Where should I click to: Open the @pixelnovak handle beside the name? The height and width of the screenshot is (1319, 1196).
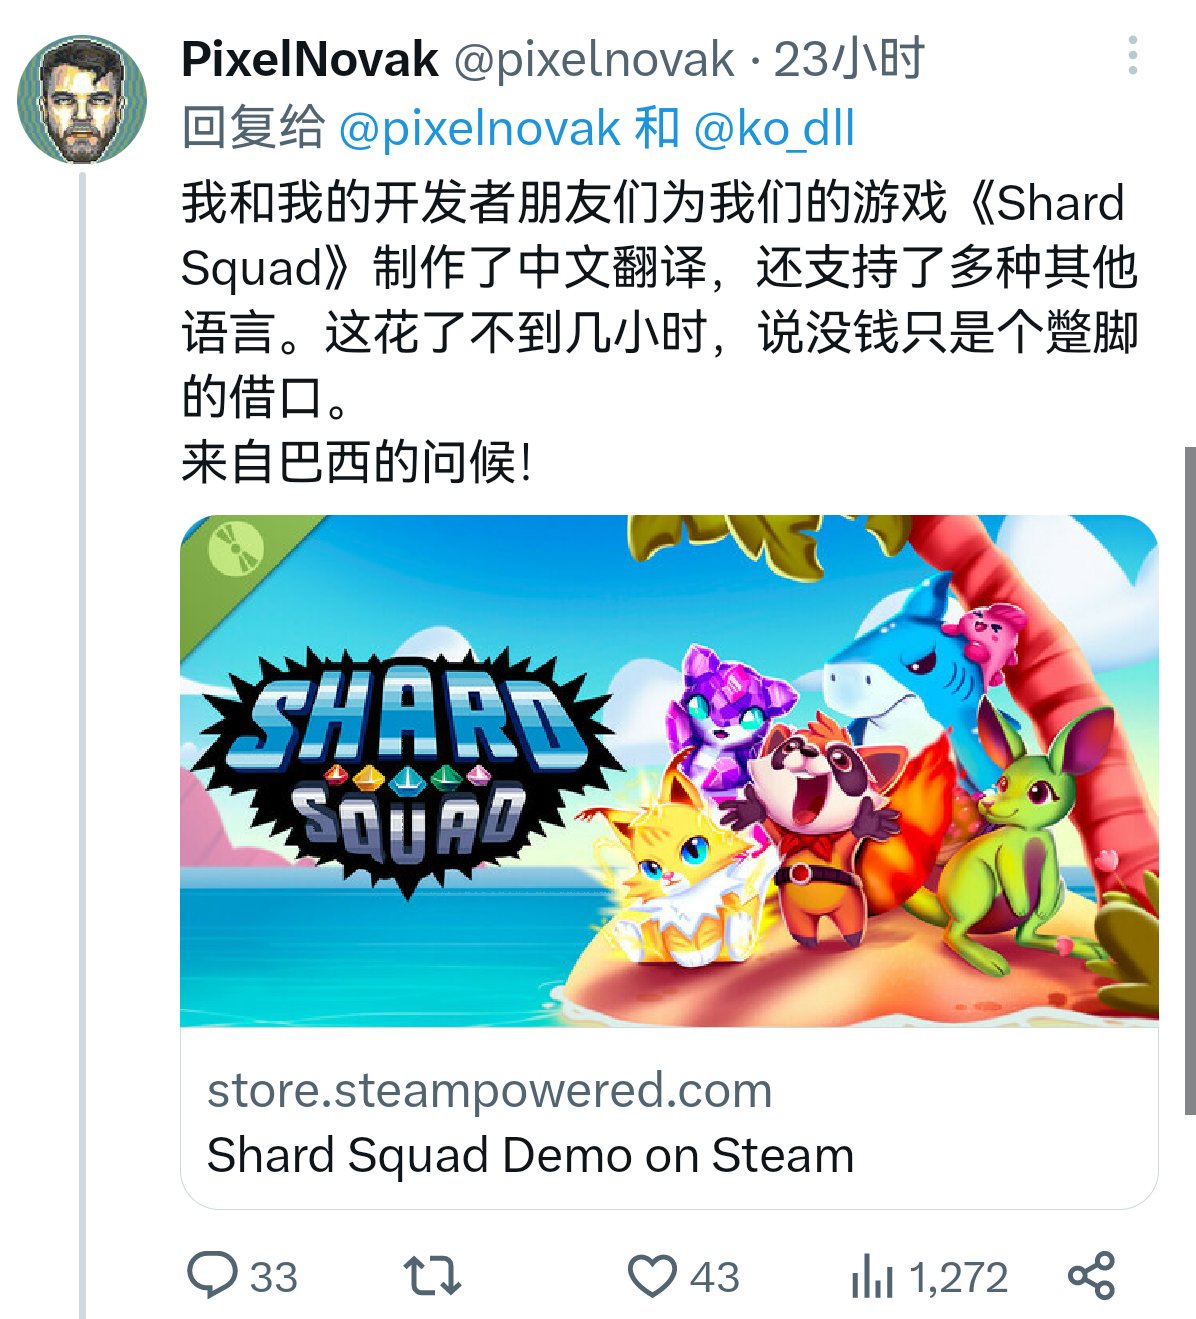(x=595, y=59)
